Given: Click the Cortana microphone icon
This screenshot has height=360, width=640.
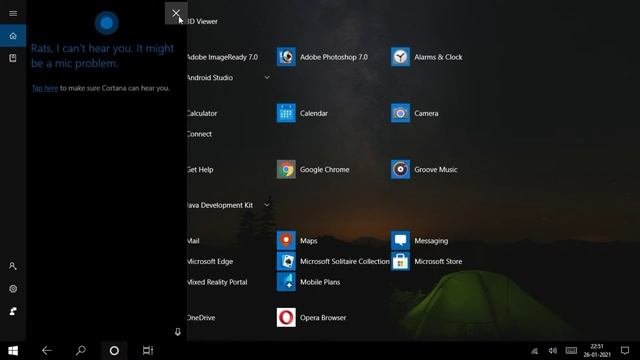Looking at the screenshot, I should (x=178, y=332).
